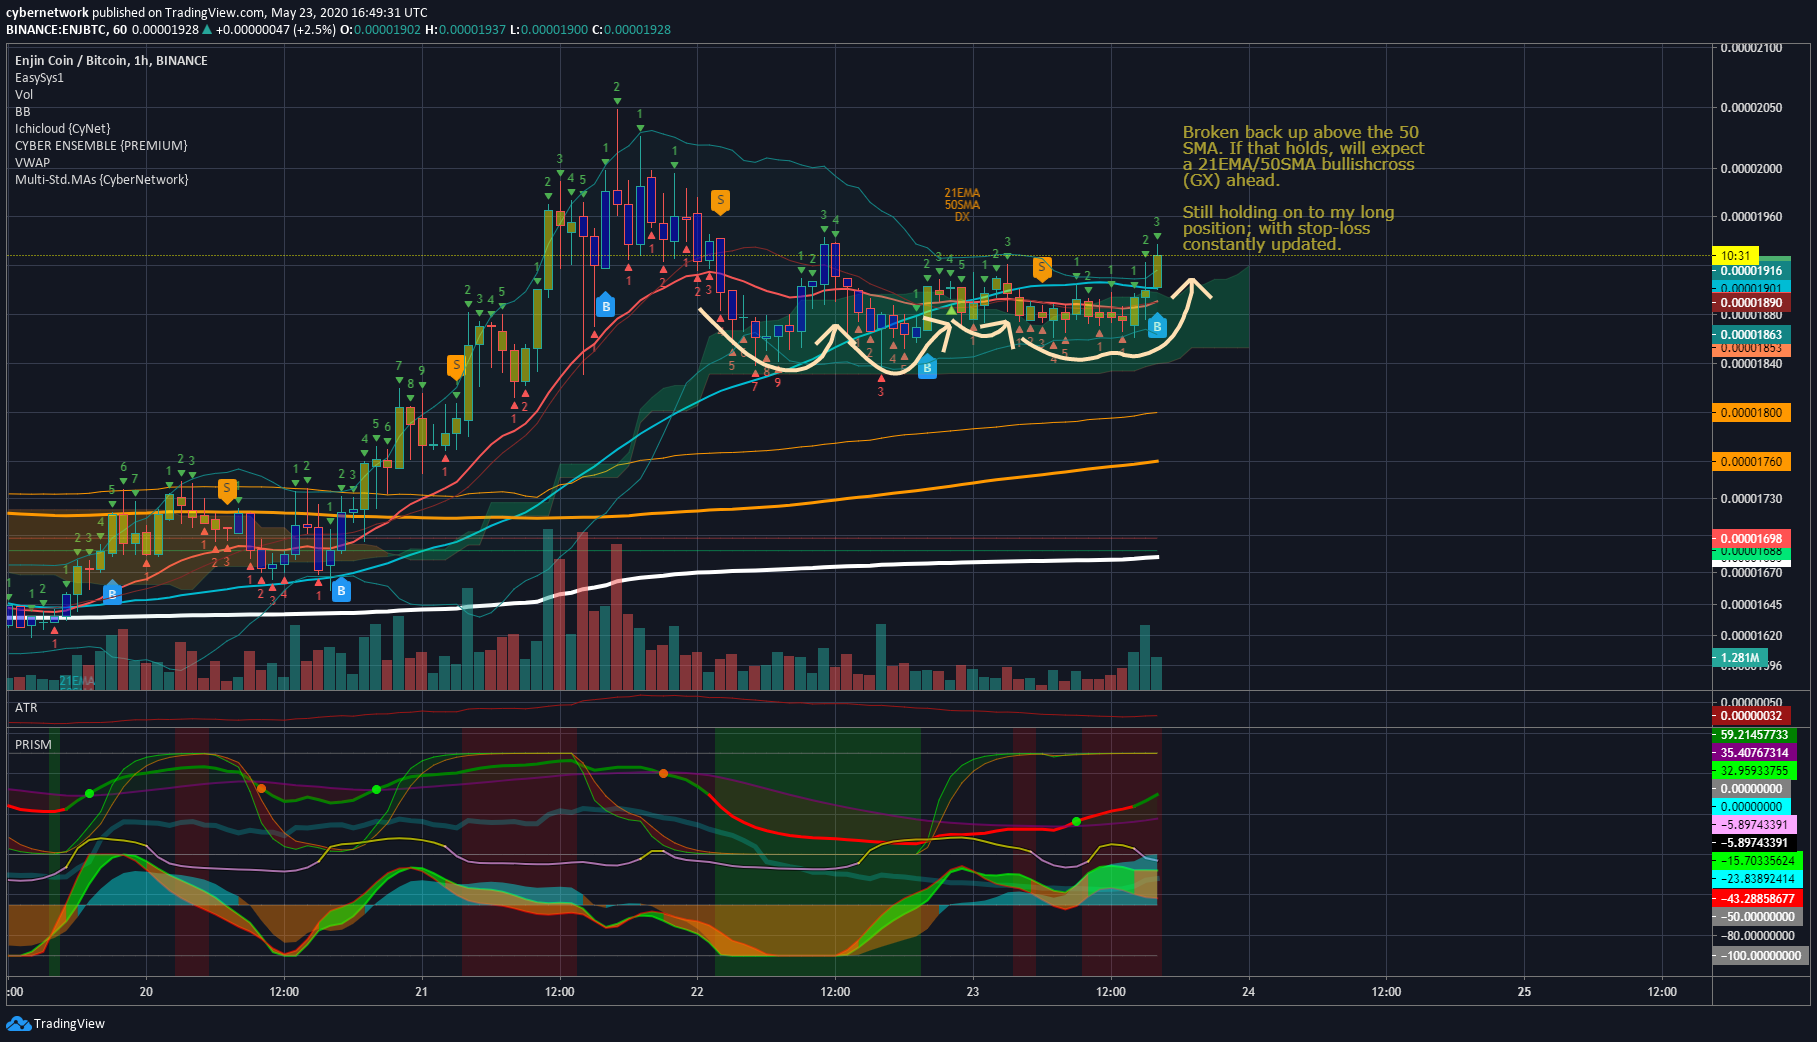Click the 1.281M volume label

click(1740, 658)
